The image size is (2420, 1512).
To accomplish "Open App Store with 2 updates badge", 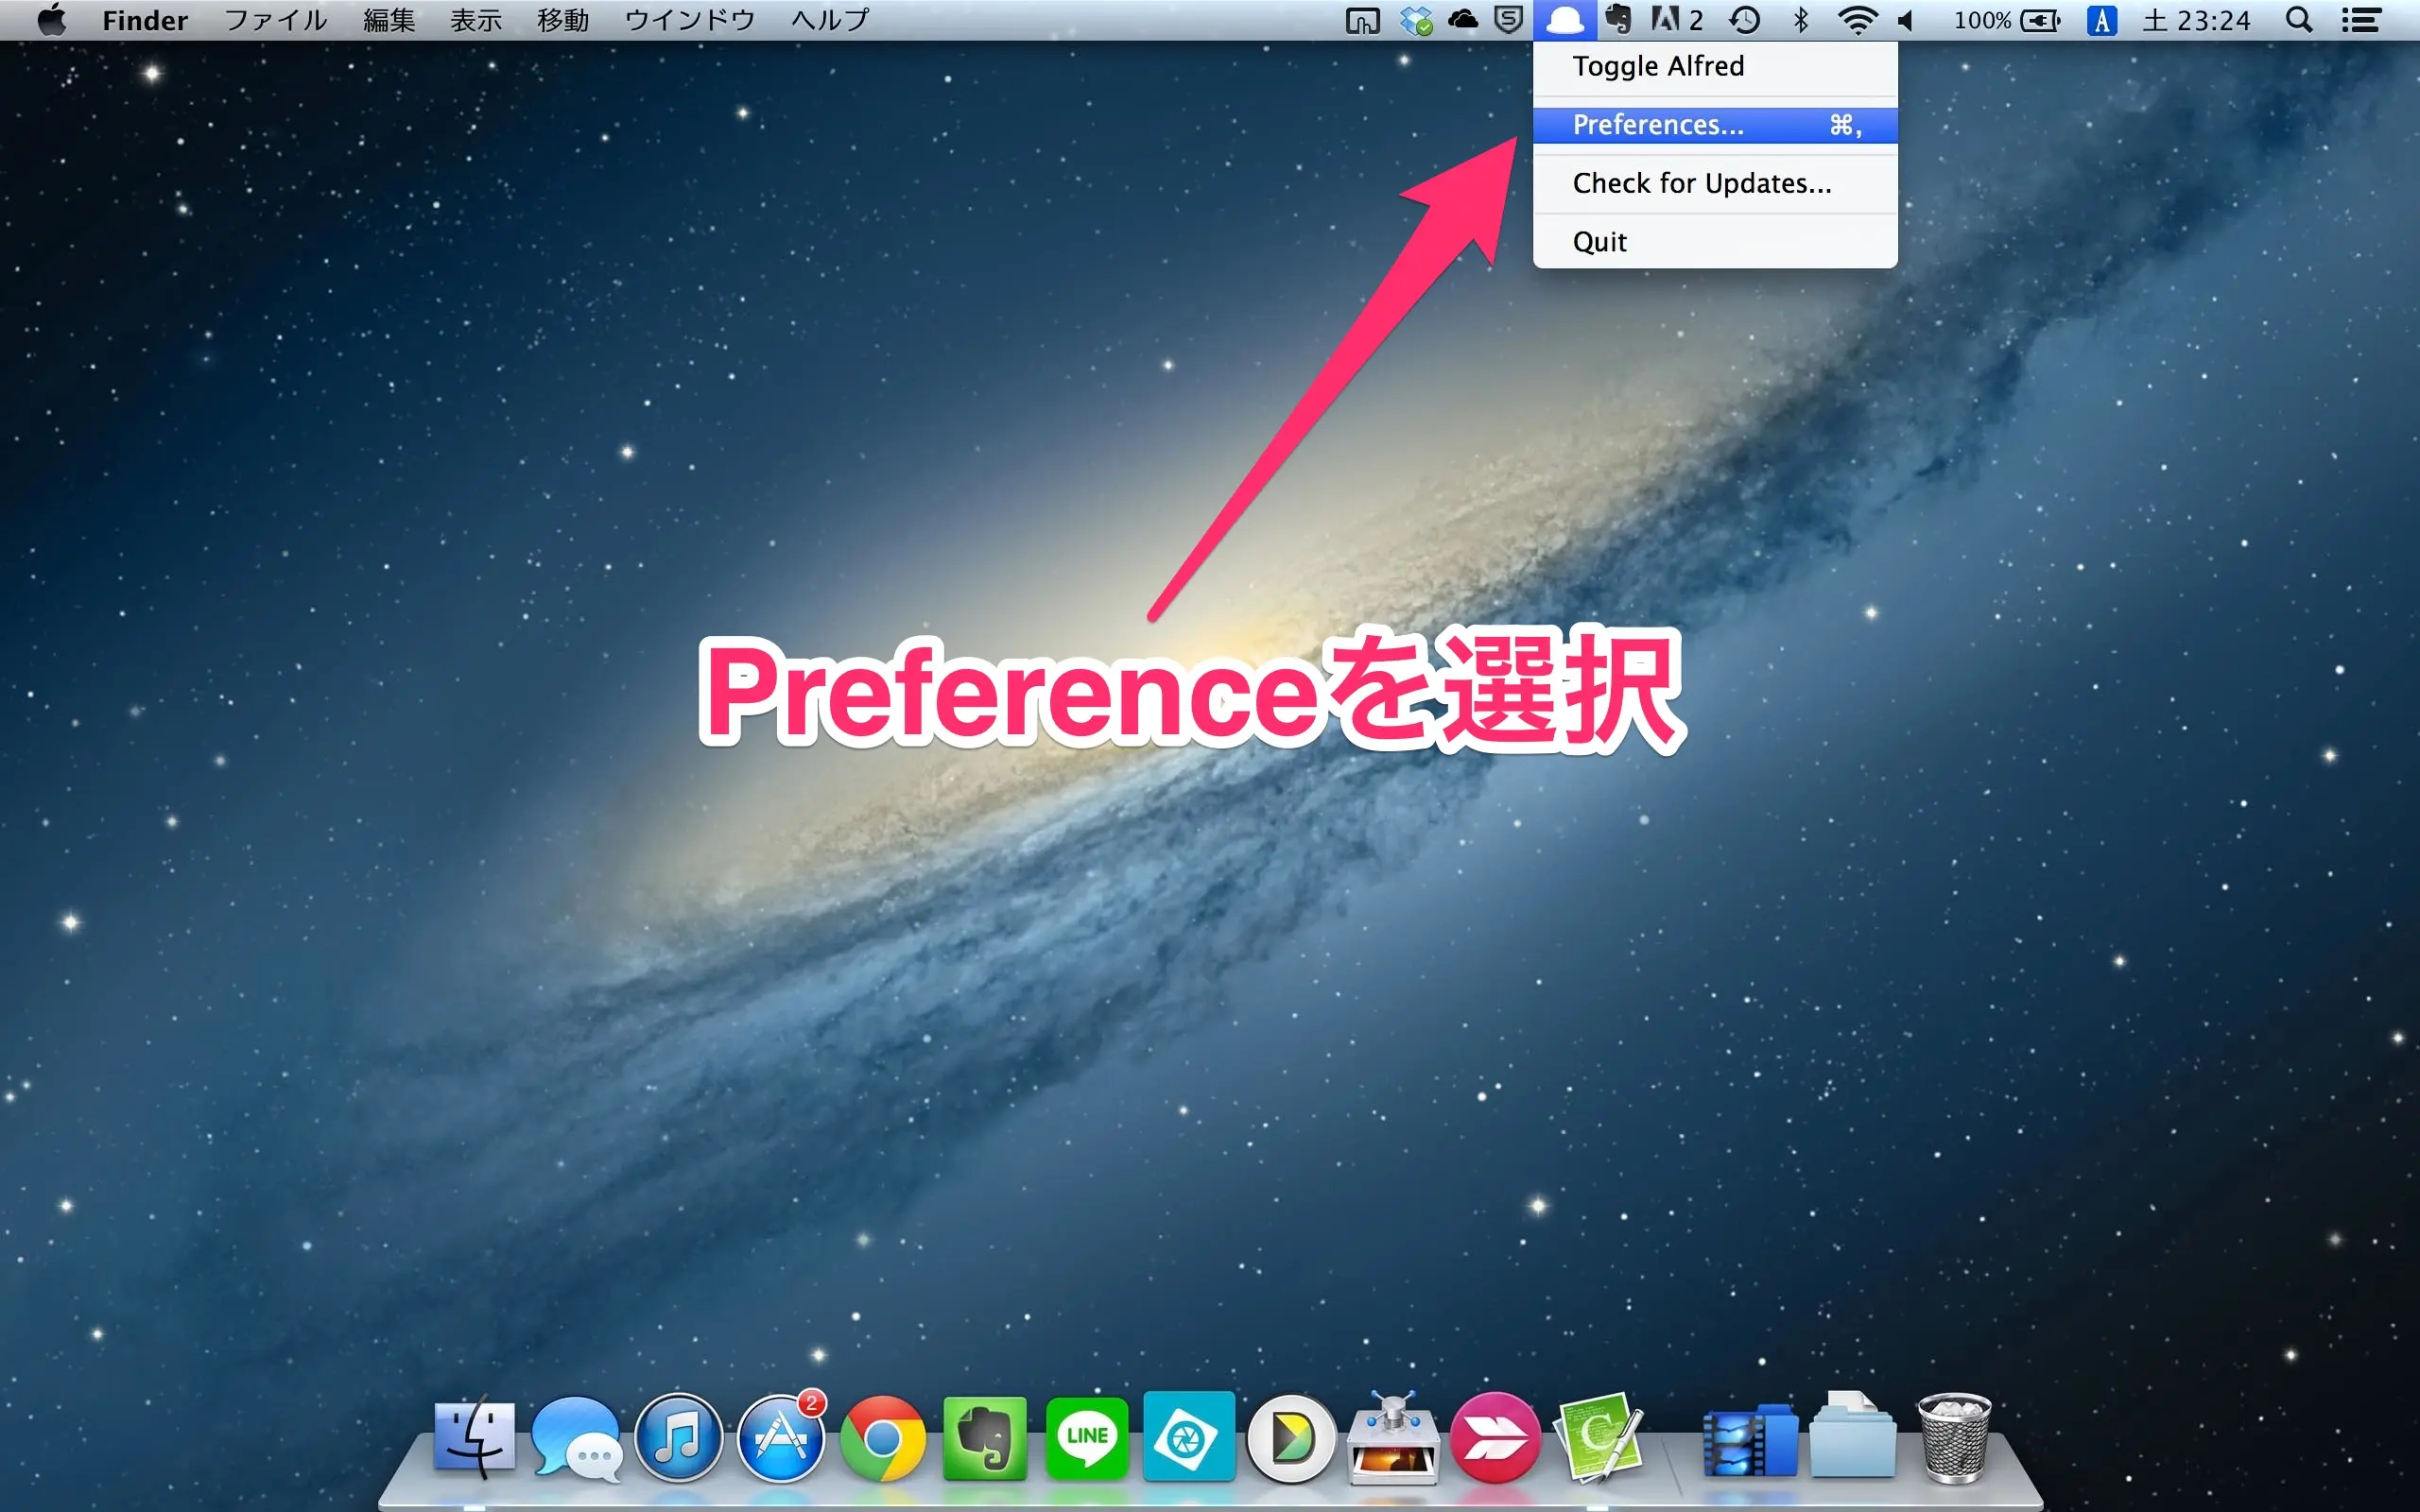I will (x=781, y=1438).
